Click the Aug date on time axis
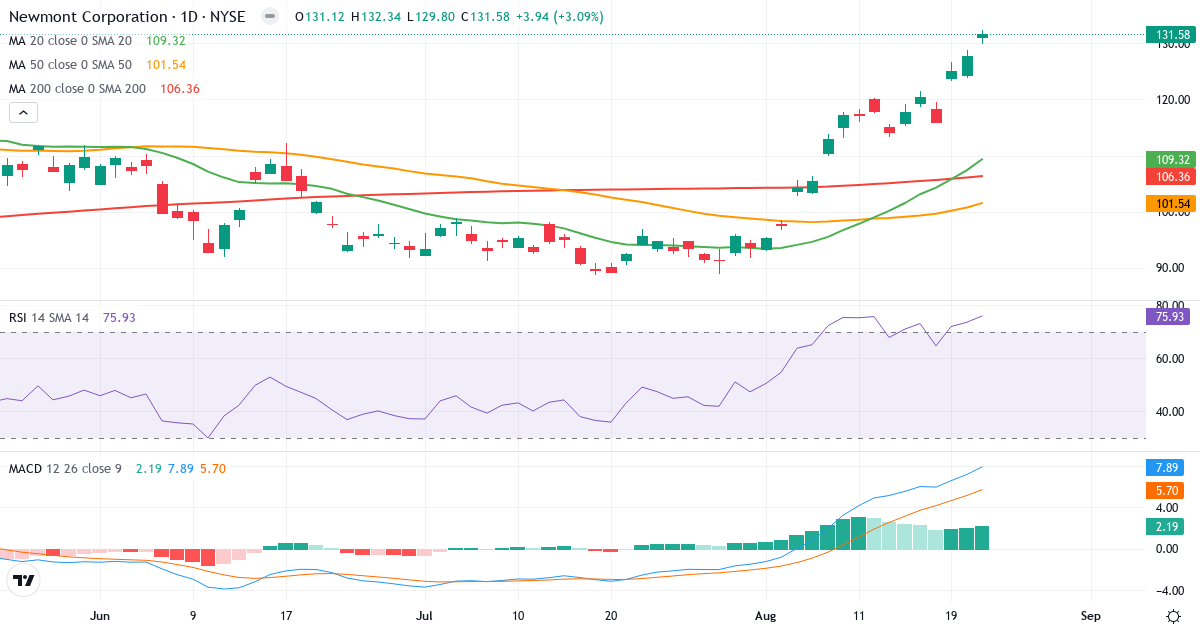The height and width of the screenshot is (630, 1200). [766, 615]
